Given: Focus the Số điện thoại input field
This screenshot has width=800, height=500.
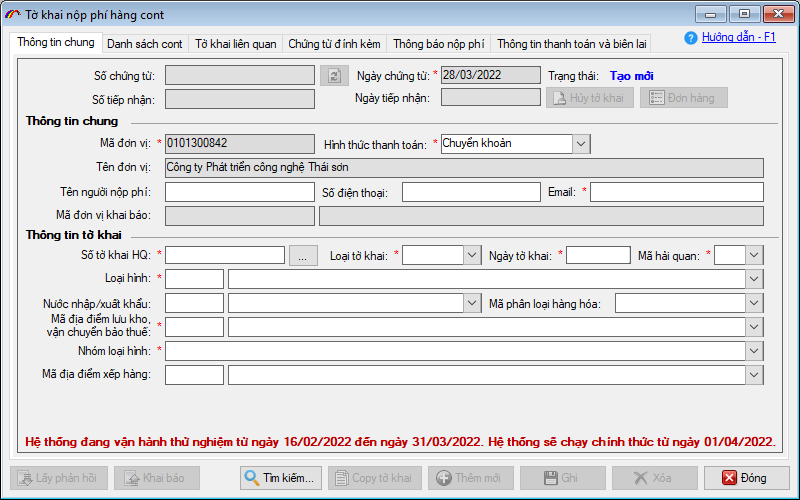Looking at the screenshot, I should (x=471, y=192).
